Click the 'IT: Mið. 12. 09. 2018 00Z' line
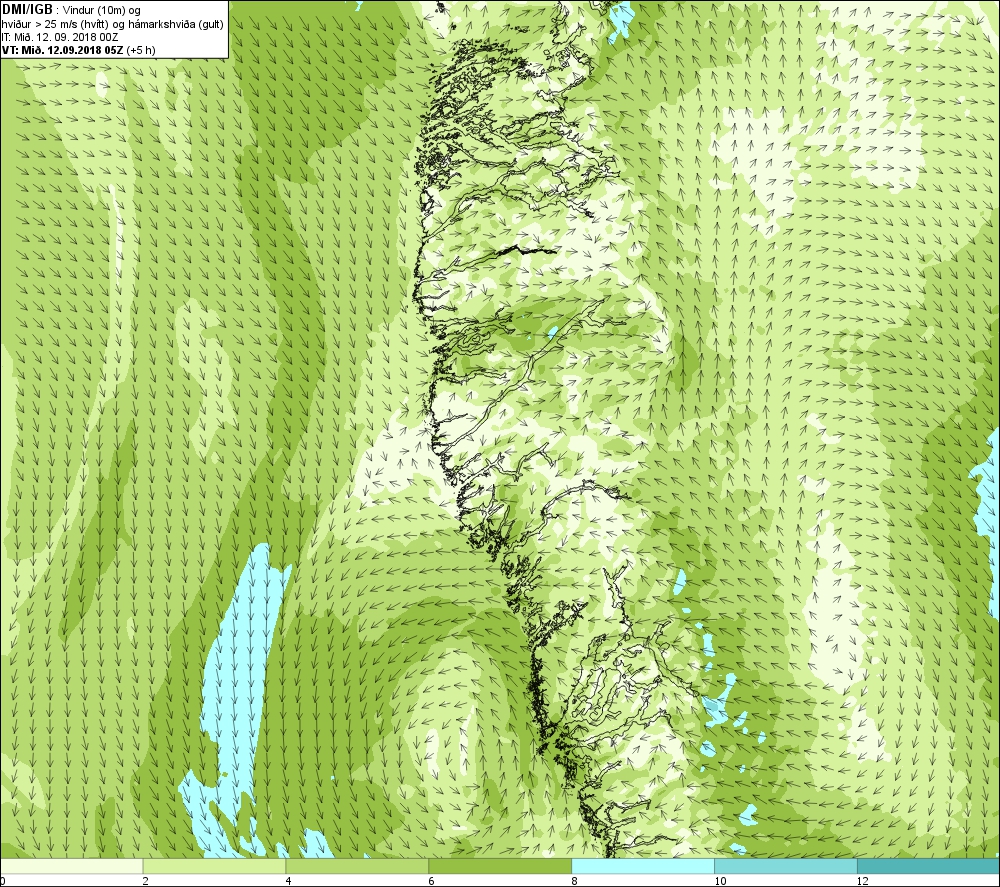Image resolution: width=1000 pixels, height=887 pixels. pos(59,37)
